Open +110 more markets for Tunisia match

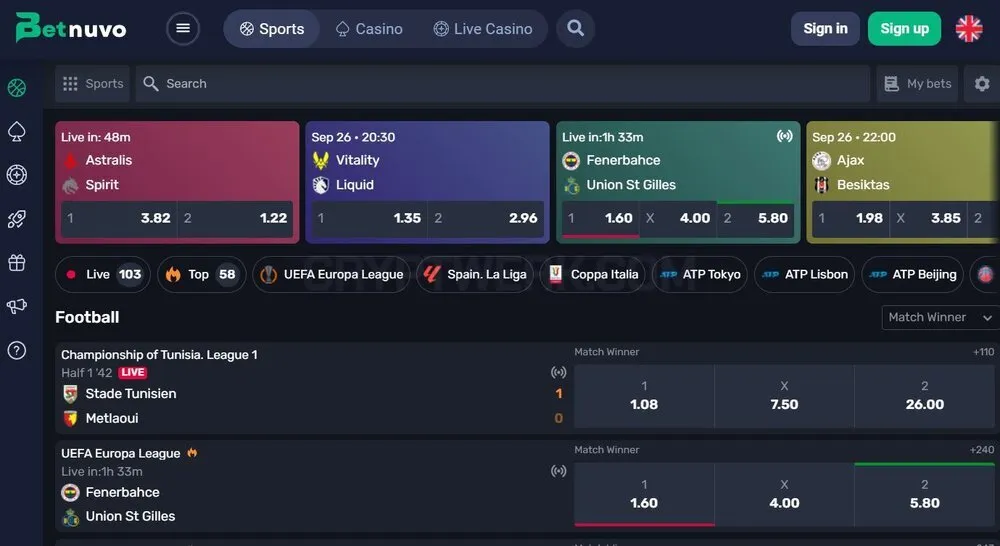[x=983, y=351]
